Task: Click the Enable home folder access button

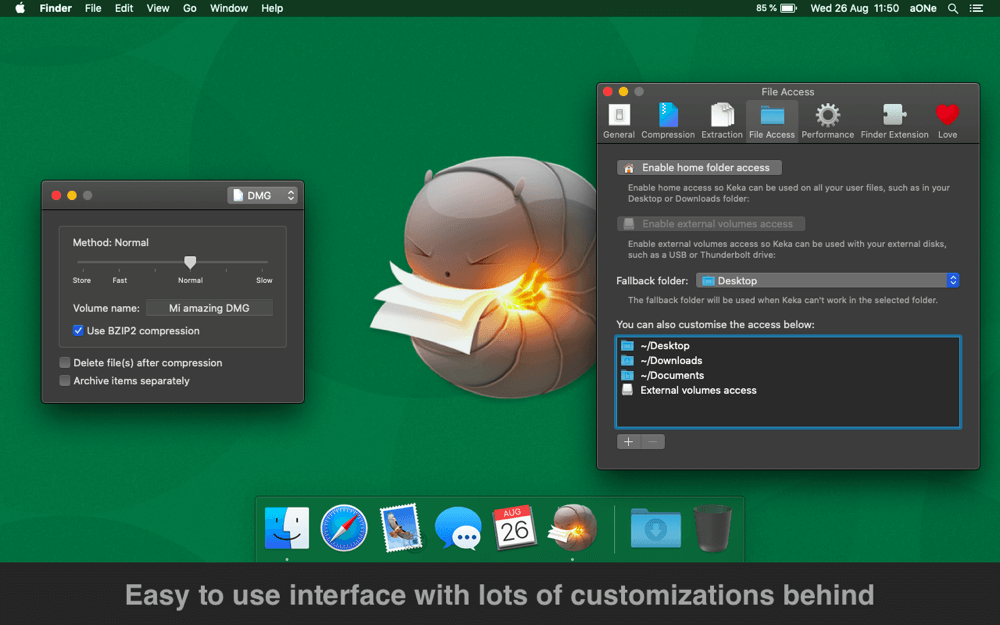Action: [x=698, y=167]
